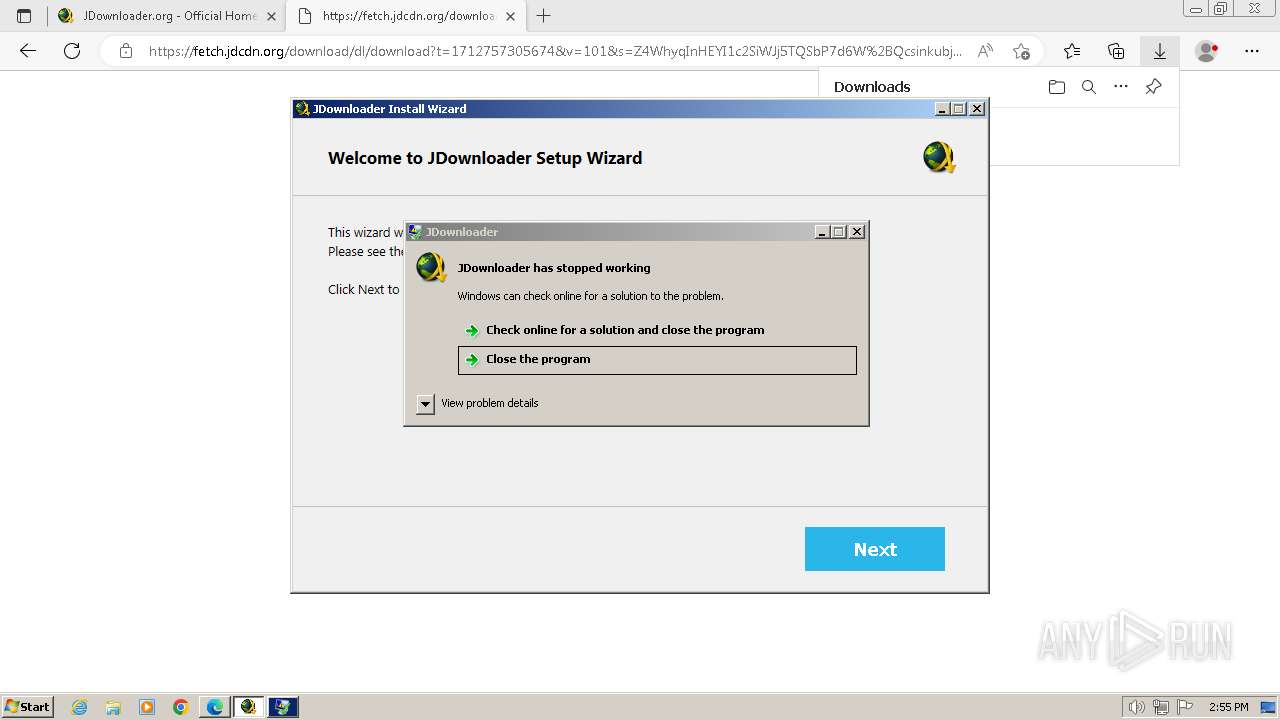
Task: Open Read aloud icon in address bar
Action: coord(985,51)
